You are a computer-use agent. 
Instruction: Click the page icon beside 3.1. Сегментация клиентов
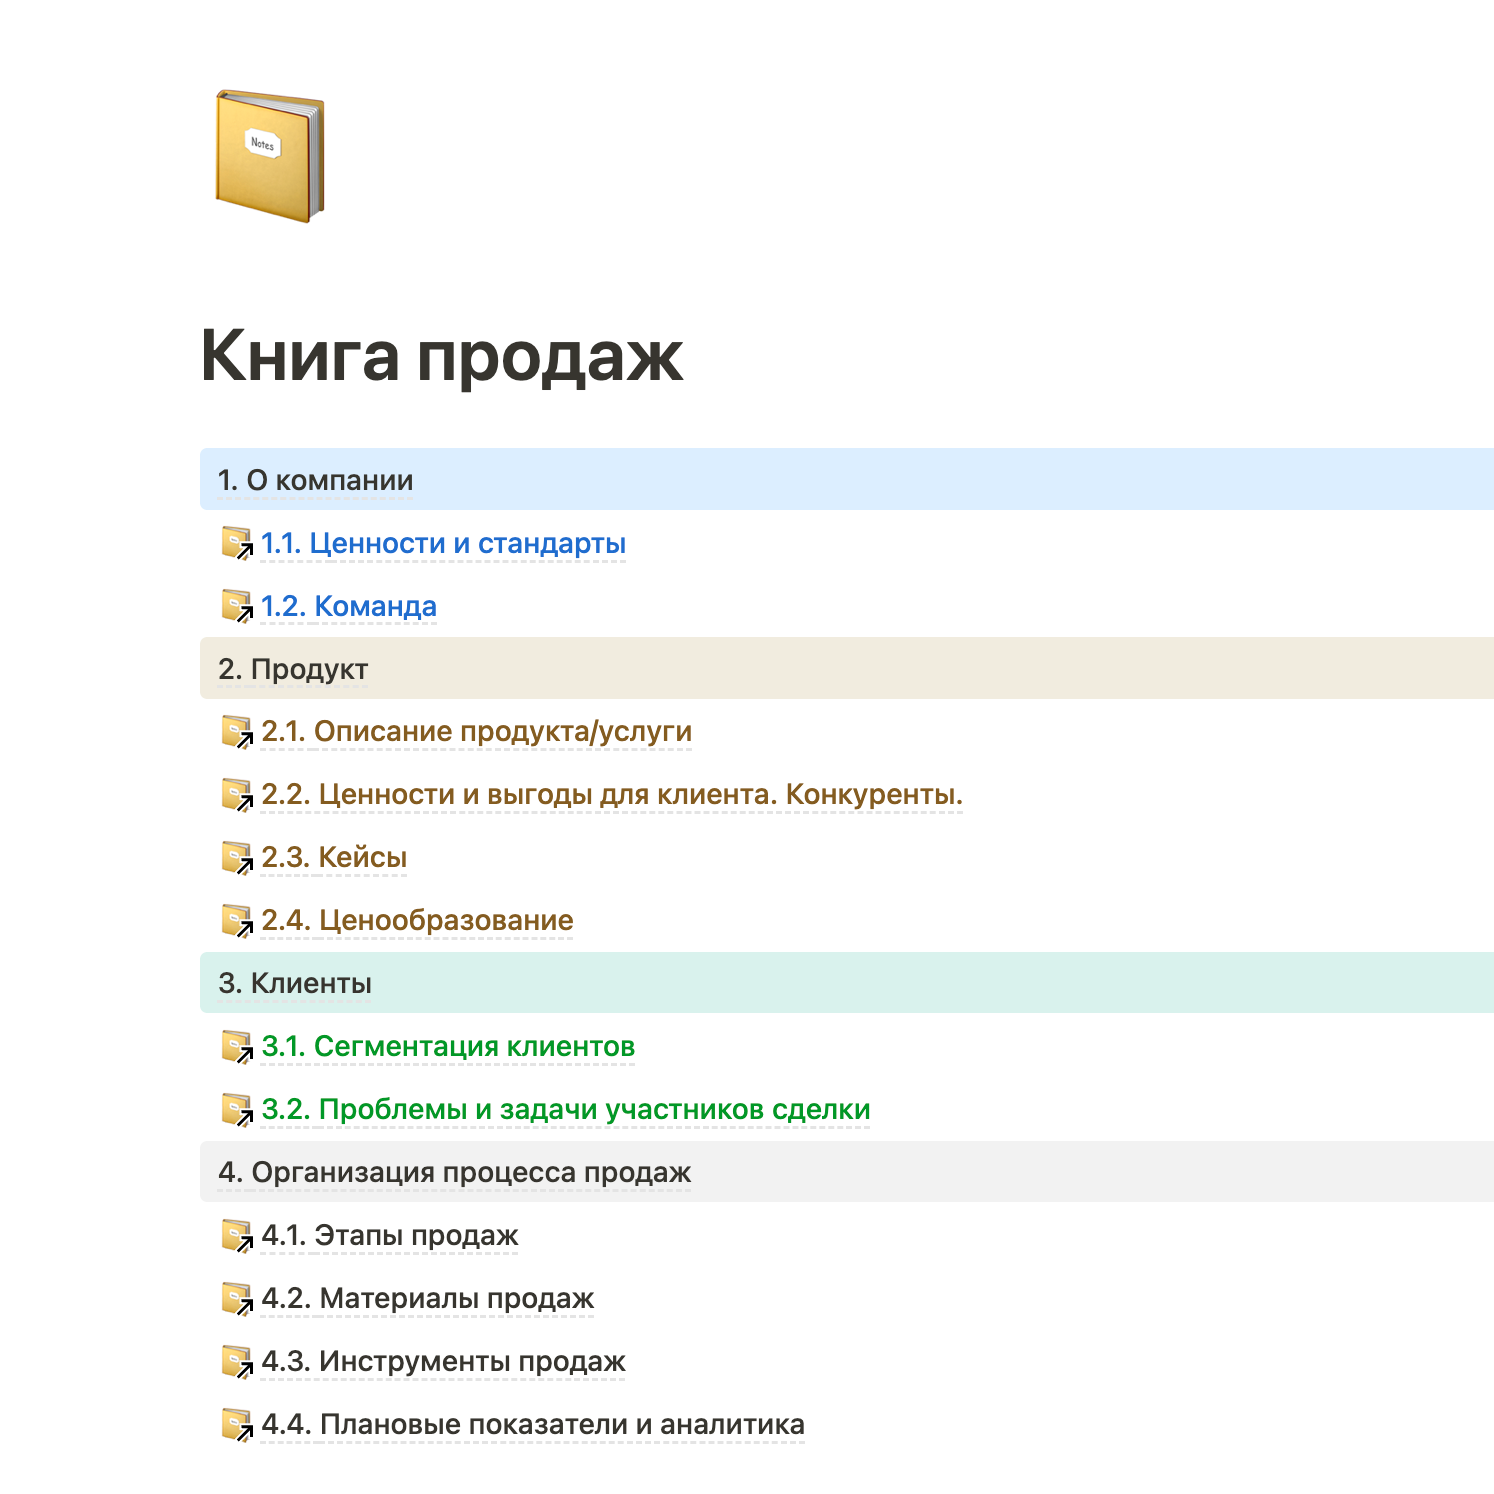(x=236, y=1046)
